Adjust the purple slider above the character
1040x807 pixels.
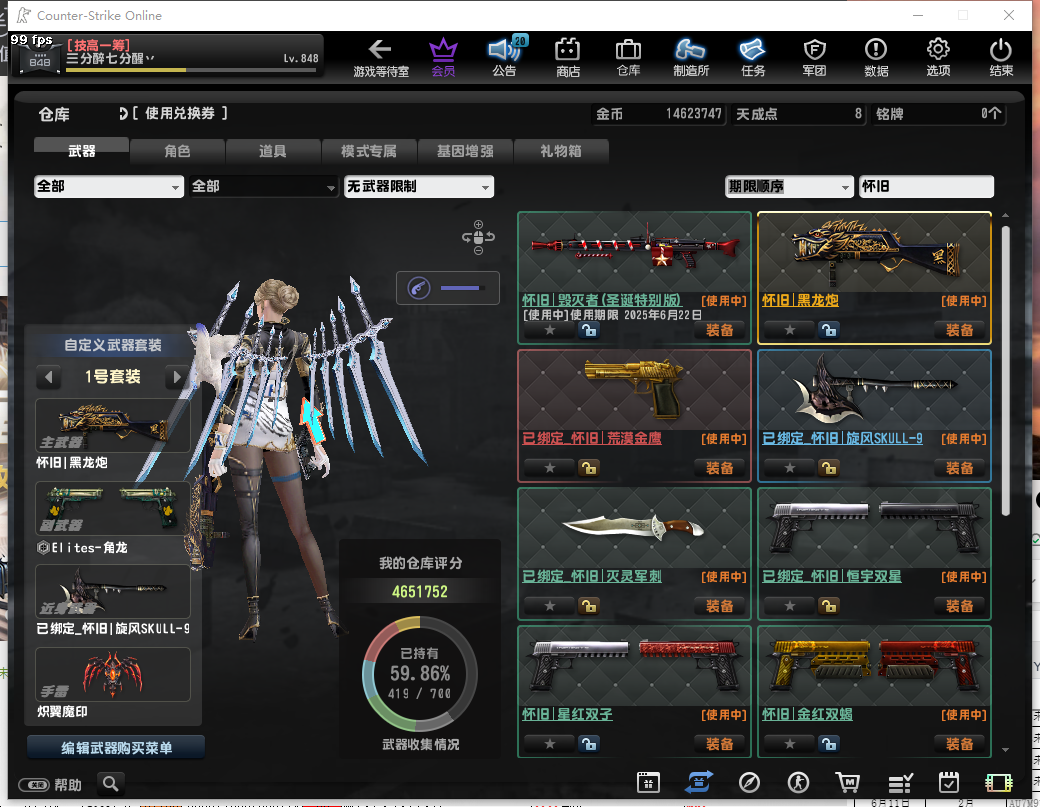point(461,288)
